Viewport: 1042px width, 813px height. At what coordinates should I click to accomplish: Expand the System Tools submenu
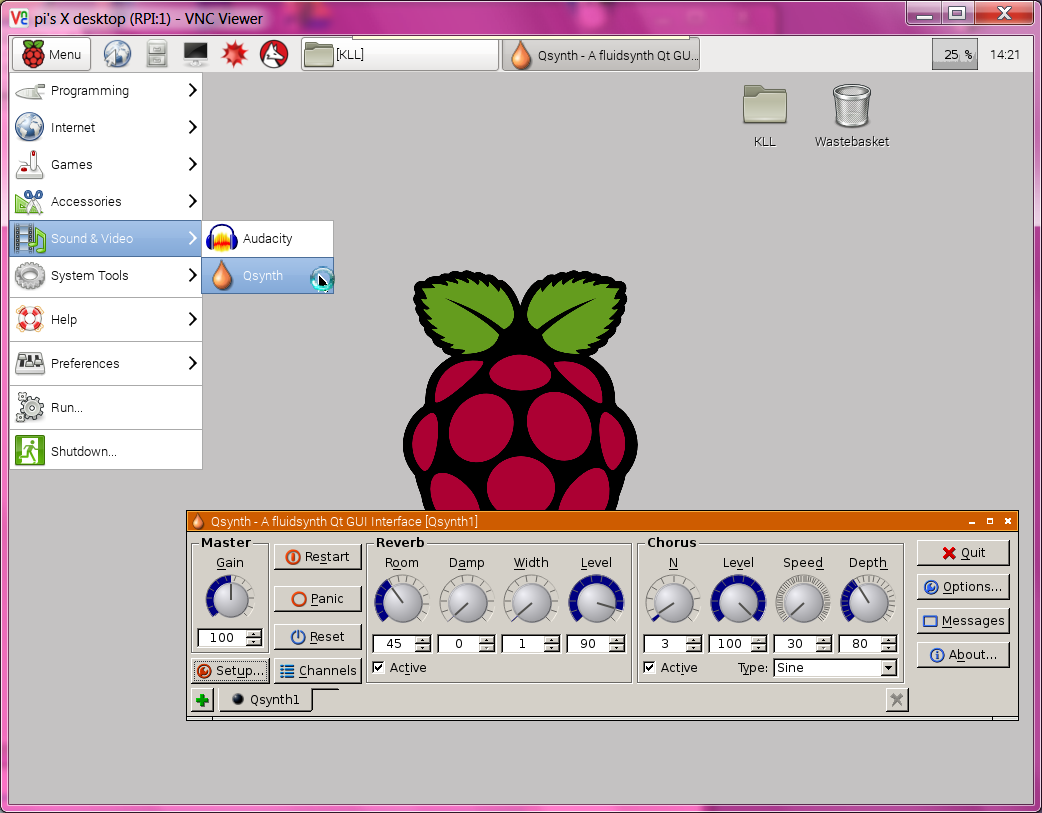106,276
